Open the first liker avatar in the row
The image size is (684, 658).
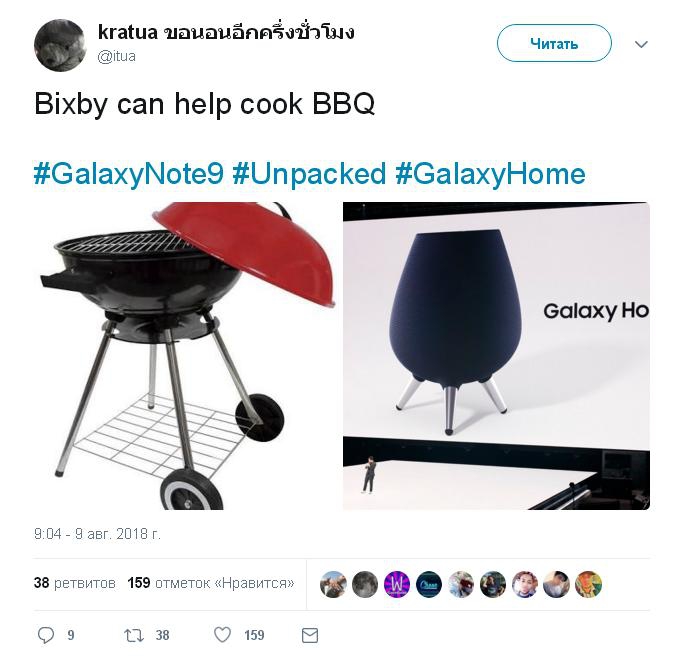(x=333, y=584)
